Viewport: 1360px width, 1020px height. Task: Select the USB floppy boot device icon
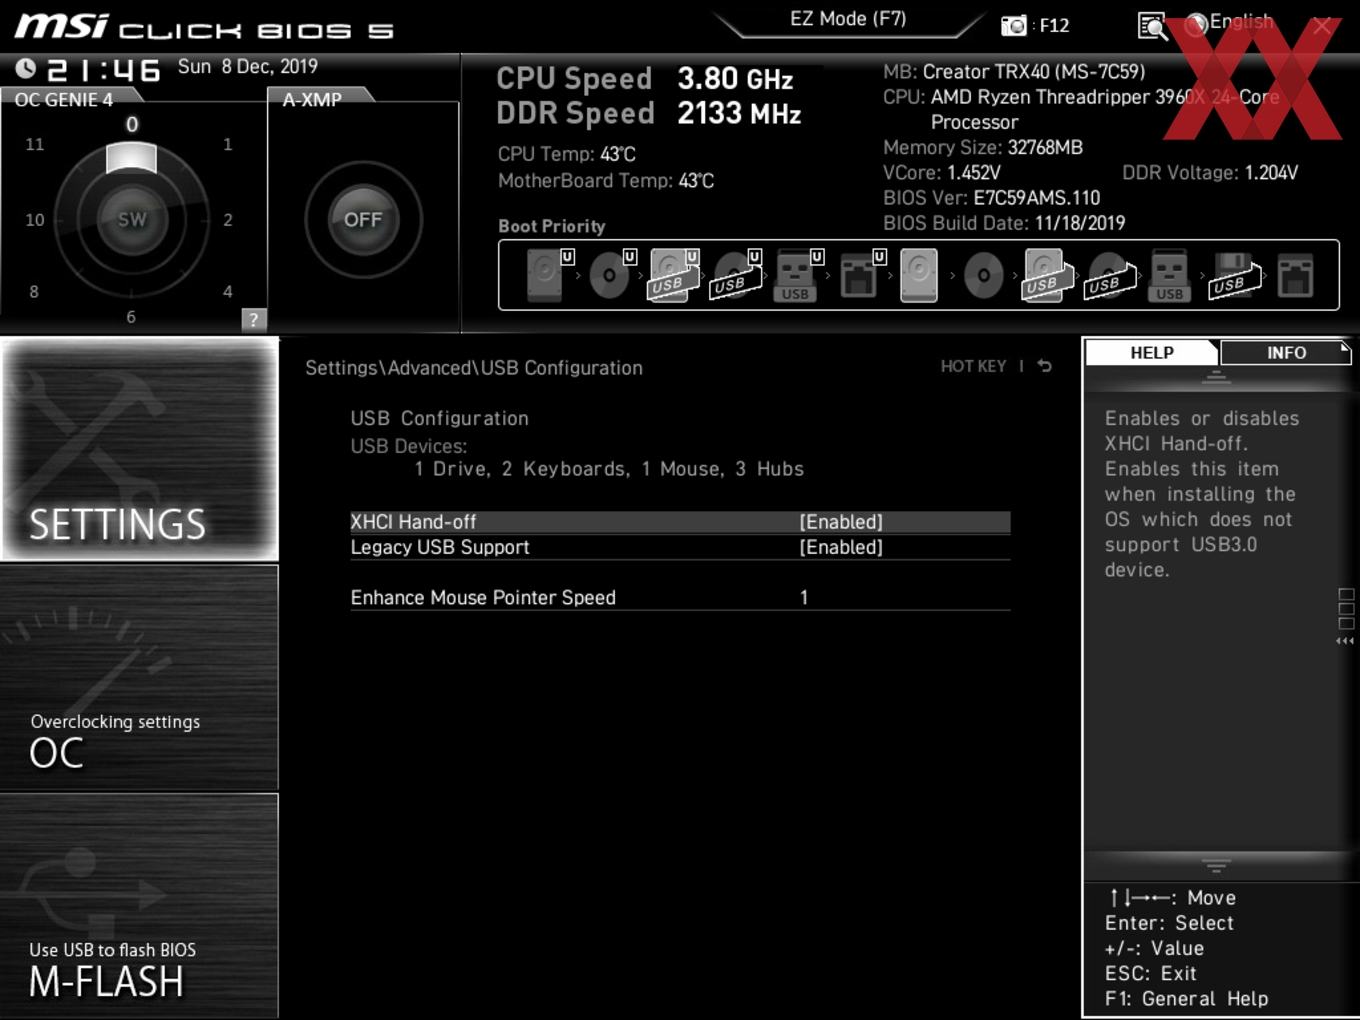tap(1234, 275)
